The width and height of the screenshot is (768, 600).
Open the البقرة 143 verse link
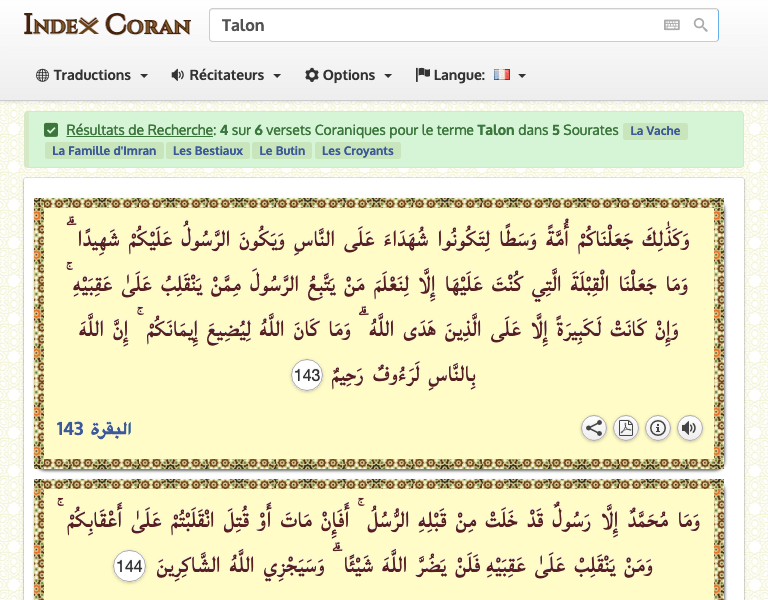click(94, 429)
